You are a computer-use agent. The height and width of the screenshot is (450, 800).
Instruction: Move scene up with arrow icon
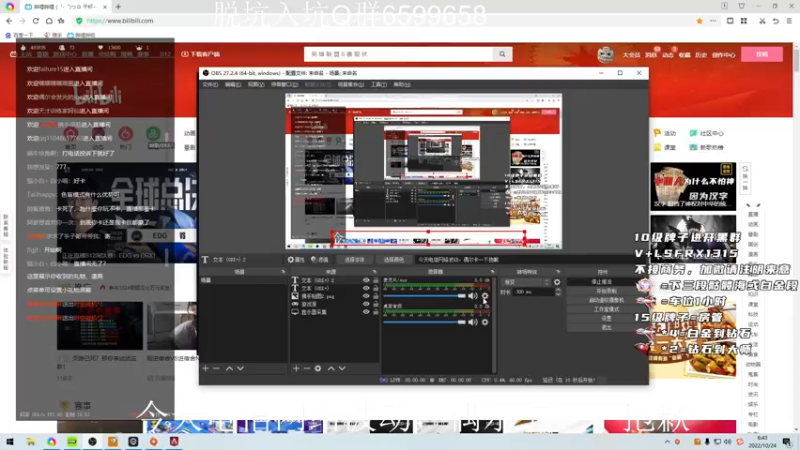[229, 368]
